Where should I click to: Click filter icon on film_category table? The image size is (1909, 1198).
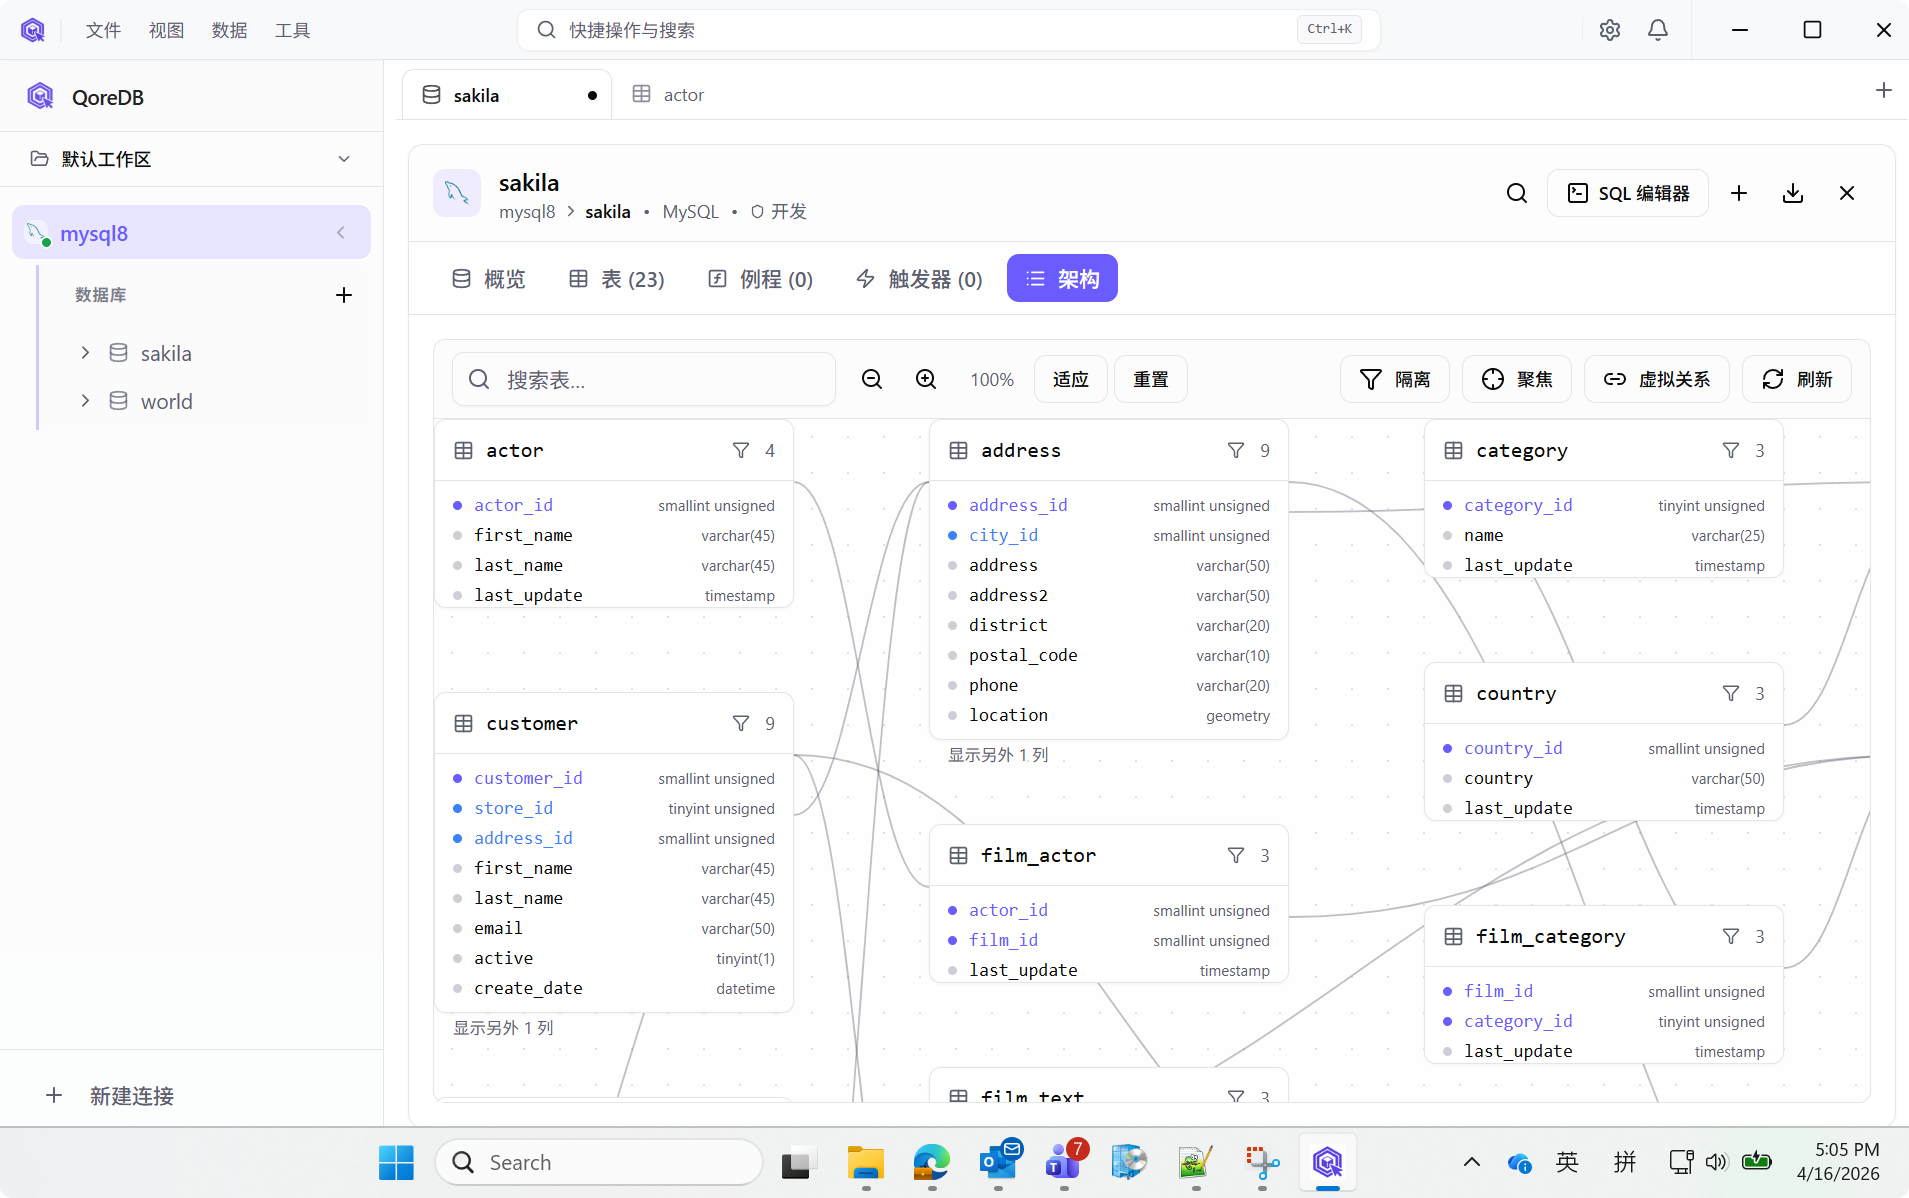(x=1731, y=936)
